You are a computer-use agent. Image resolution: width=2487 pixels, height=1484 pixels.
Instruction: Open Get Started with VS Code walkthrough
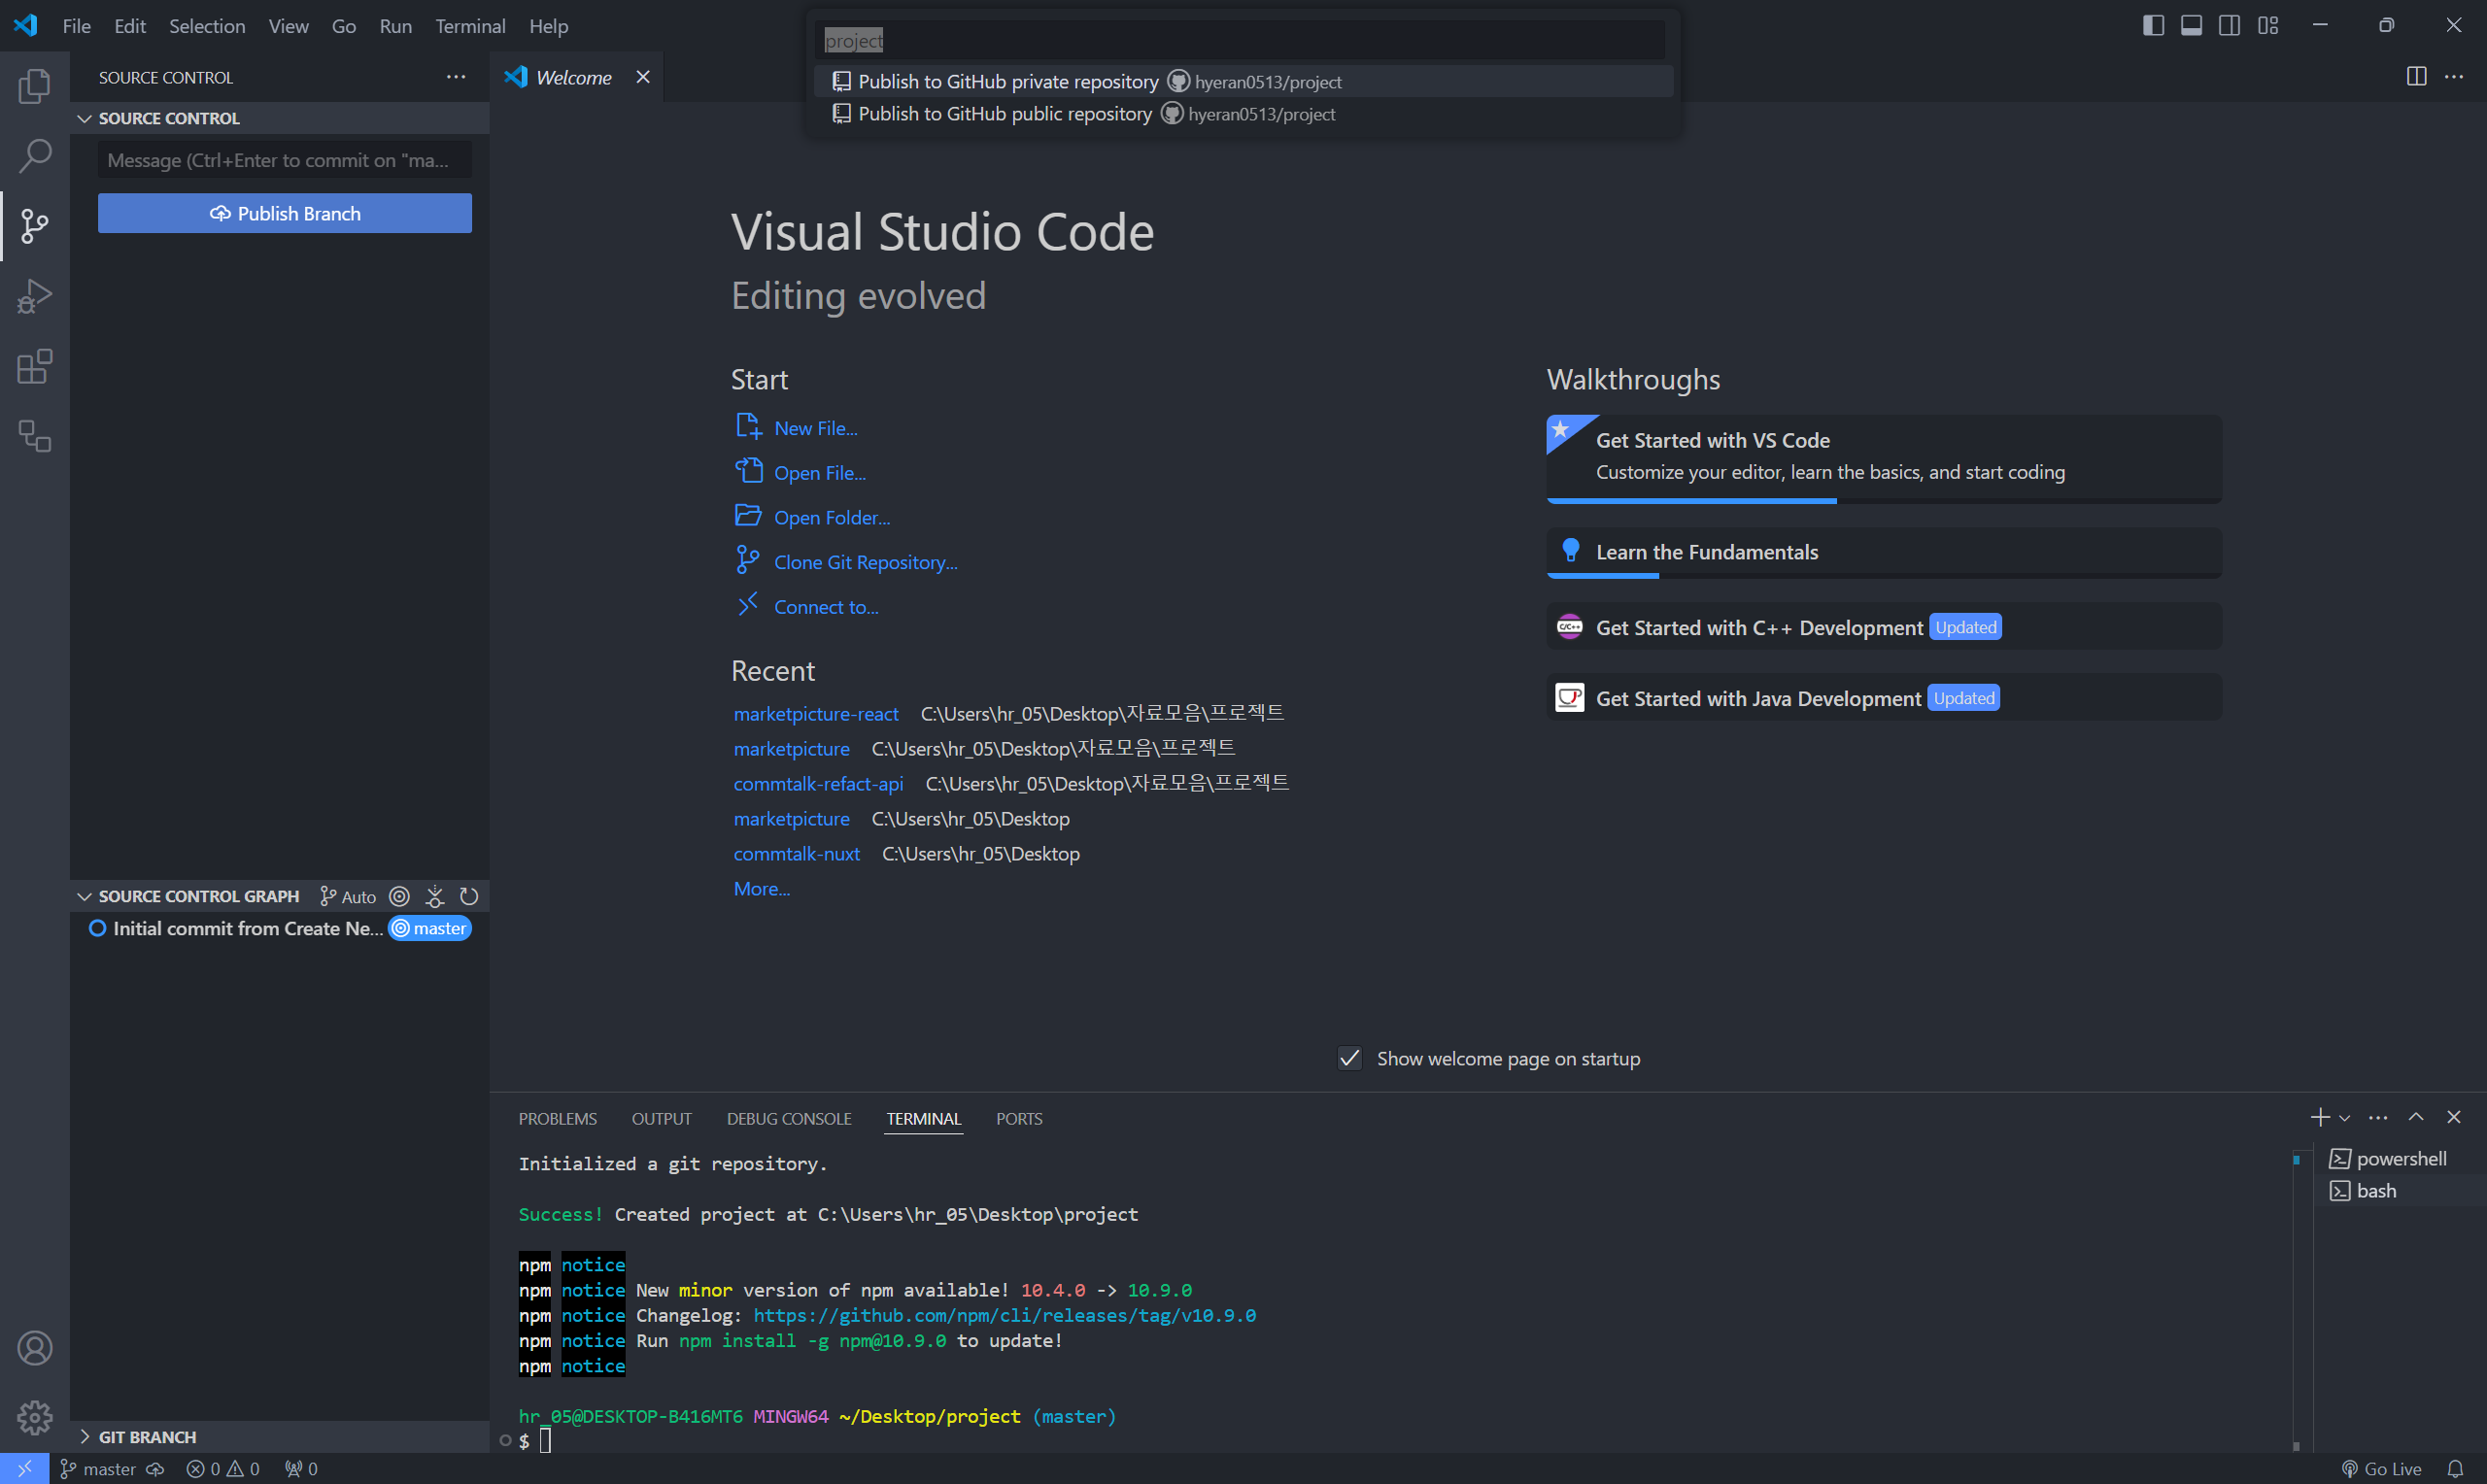[x=1884, y=458]
